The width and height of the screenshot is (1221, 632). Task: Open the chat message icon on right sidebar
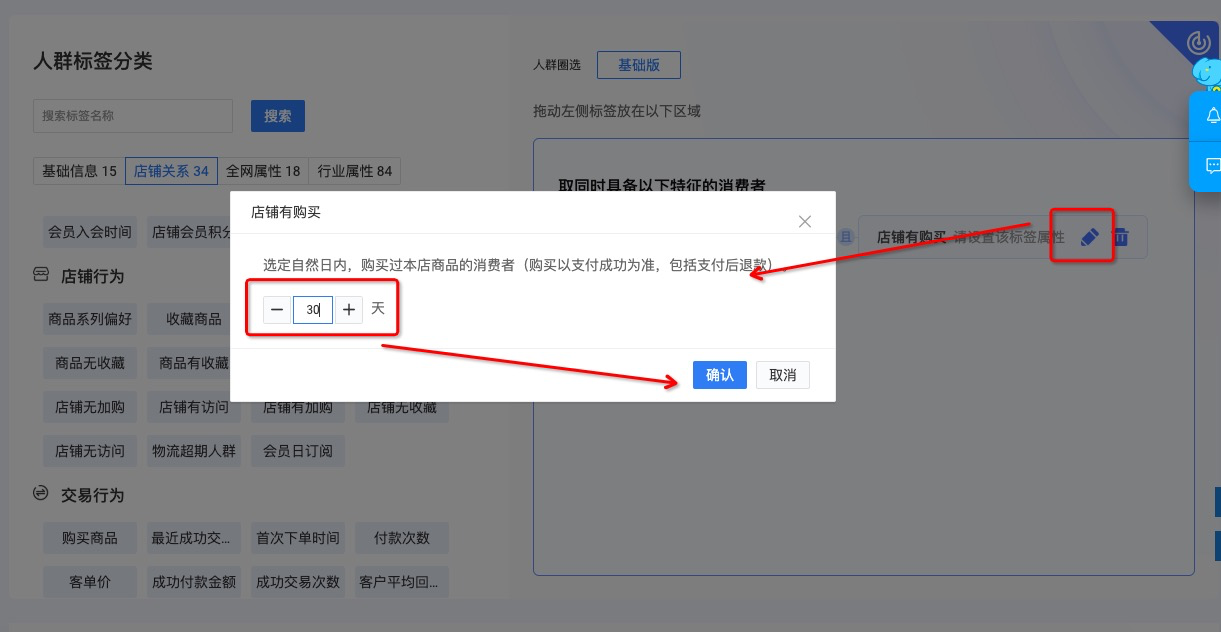(x=1213, y=166)
